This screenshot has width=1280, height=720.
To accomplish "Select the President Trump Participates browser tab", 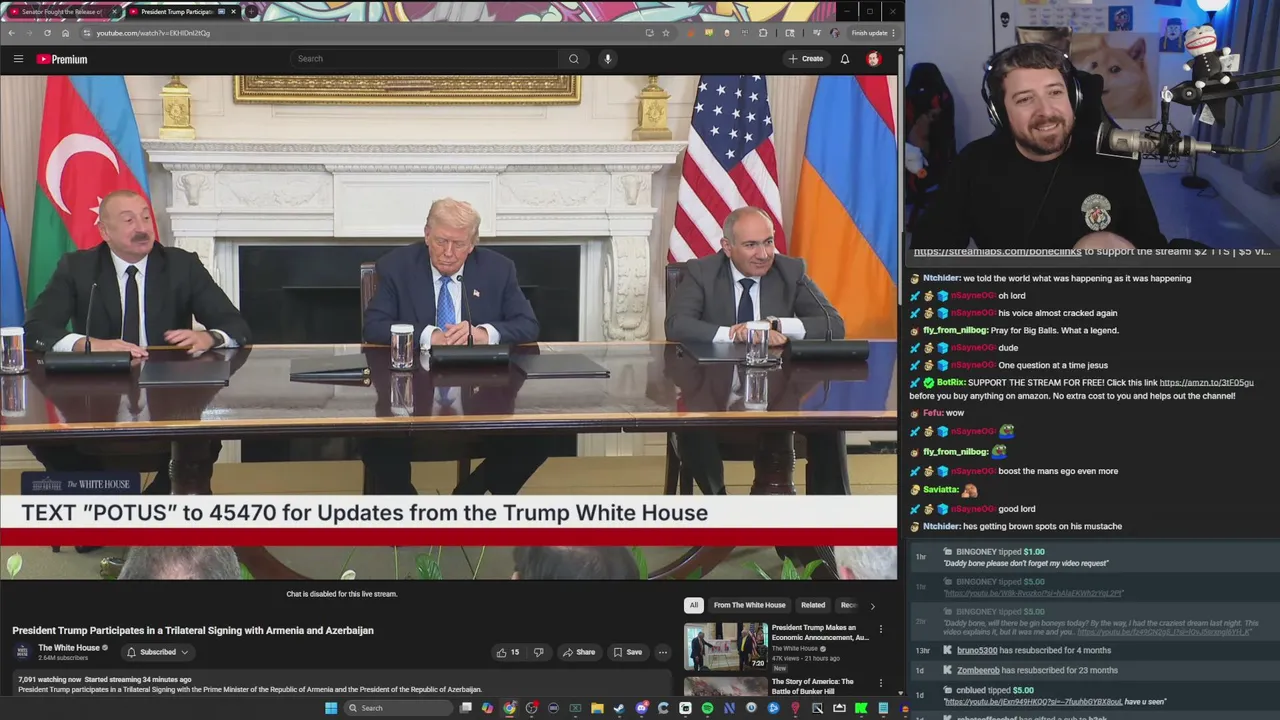I will point(177,12).
